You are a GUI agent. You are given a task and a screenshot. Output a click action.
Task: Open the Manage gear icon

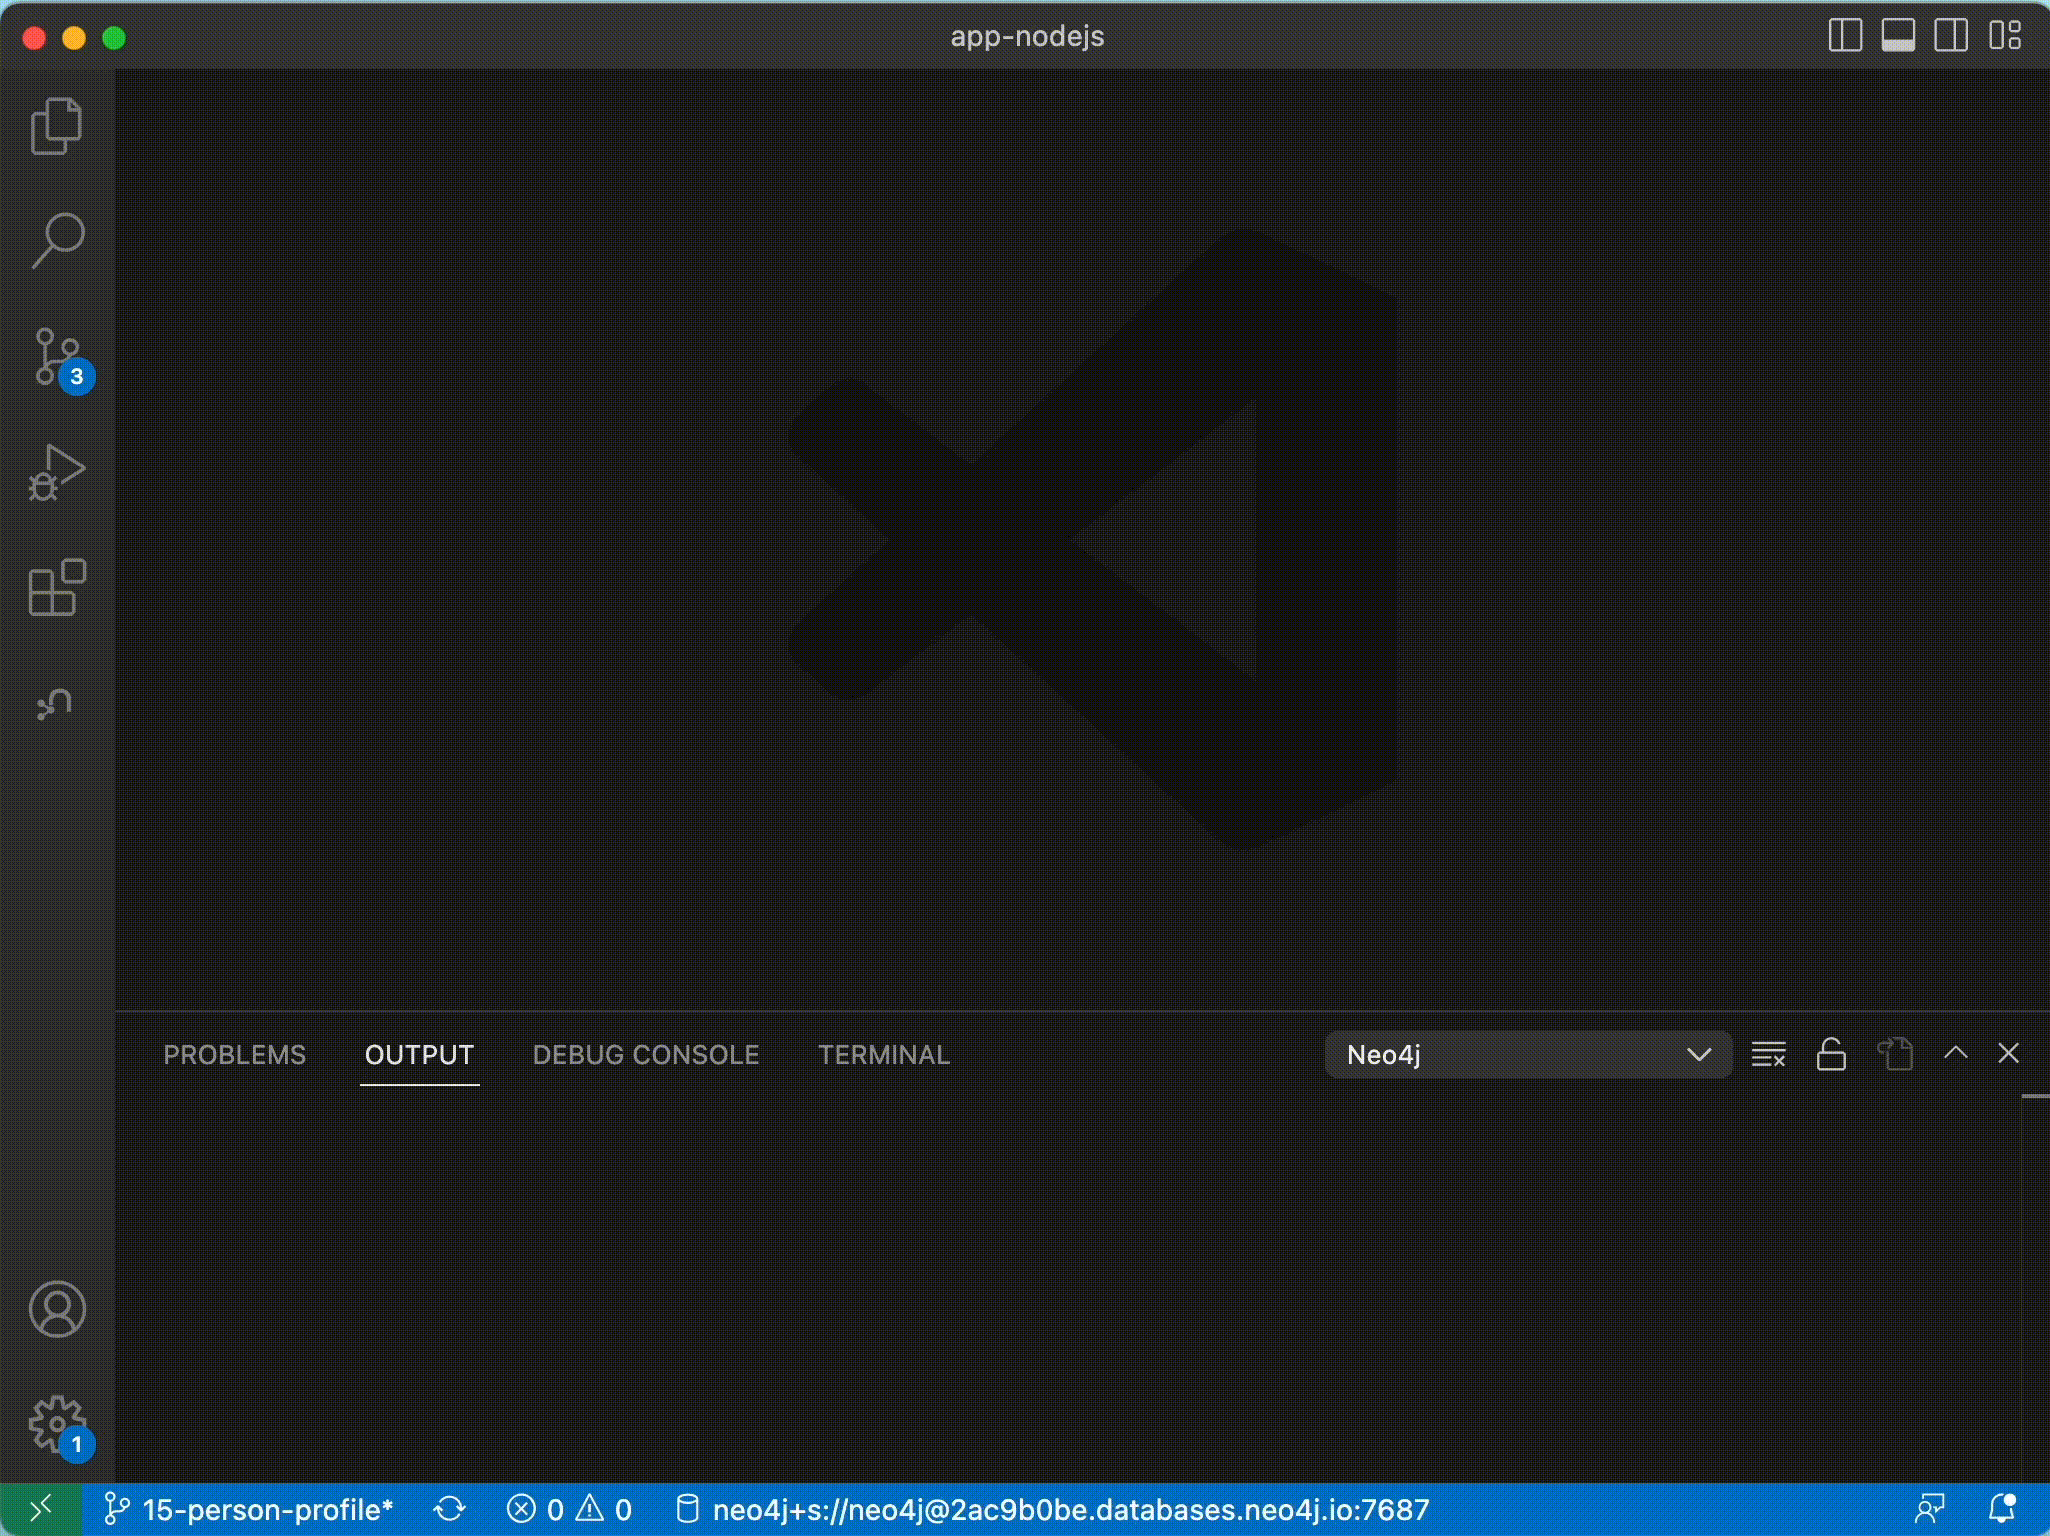click(x=60, y=1427)
